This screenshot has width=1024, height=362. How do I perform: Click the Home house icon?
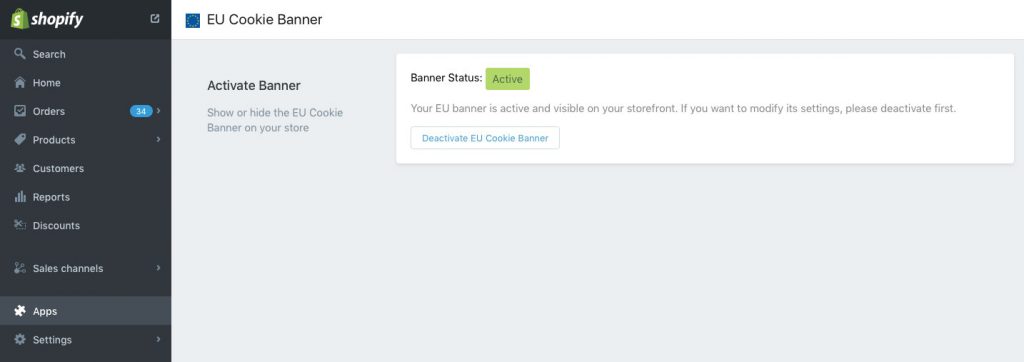click(20, 82)
